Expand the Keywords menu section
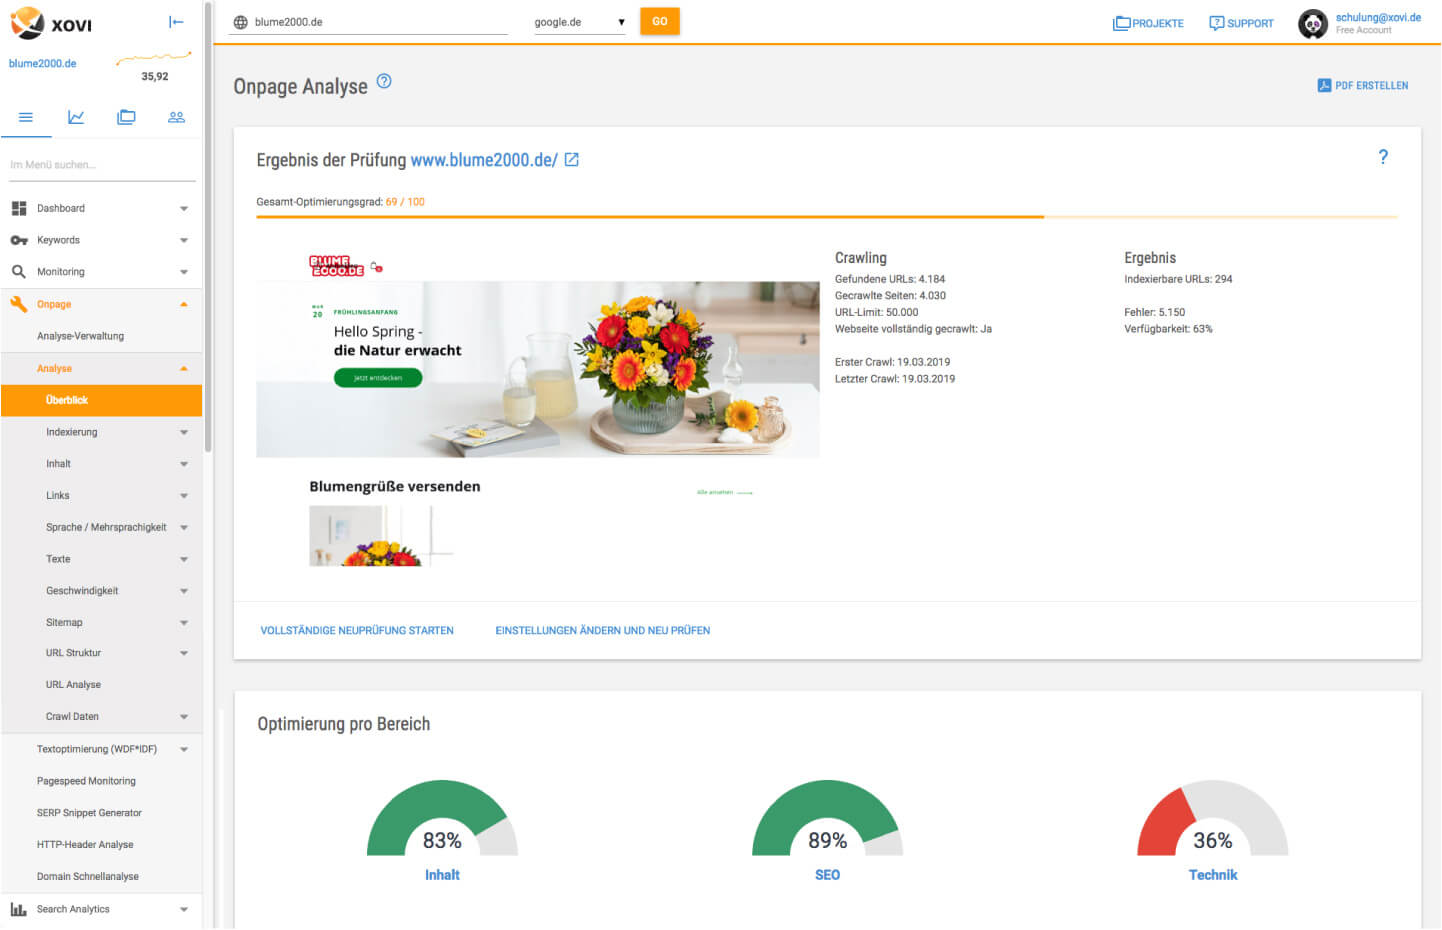The height and width of the screenshot is (930, 1442). click(x=184, y=241)
